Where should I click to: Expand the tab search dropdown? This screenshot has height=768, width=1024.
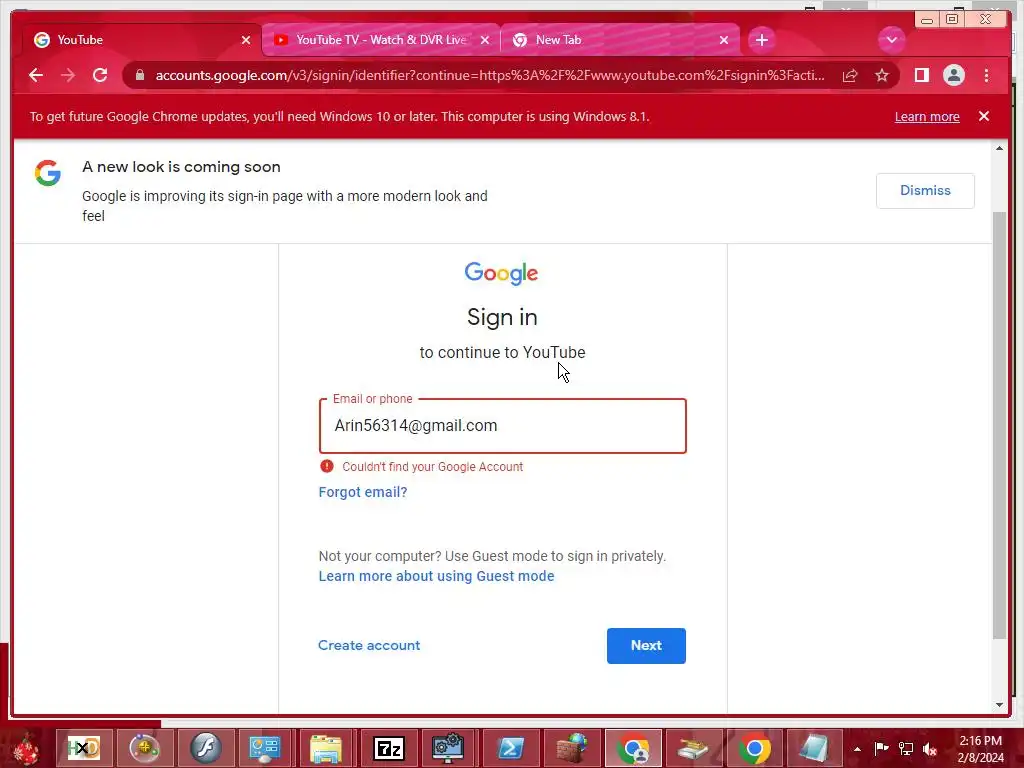click(891, 40)
